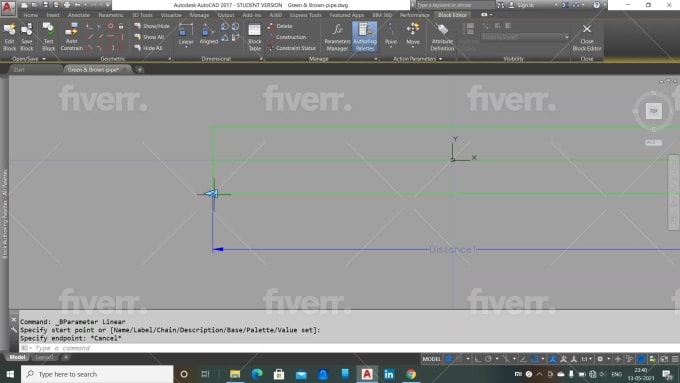Open the Parametric ribbon tab
The height and width of the screenshot is (383, 680).
(111, 15)
